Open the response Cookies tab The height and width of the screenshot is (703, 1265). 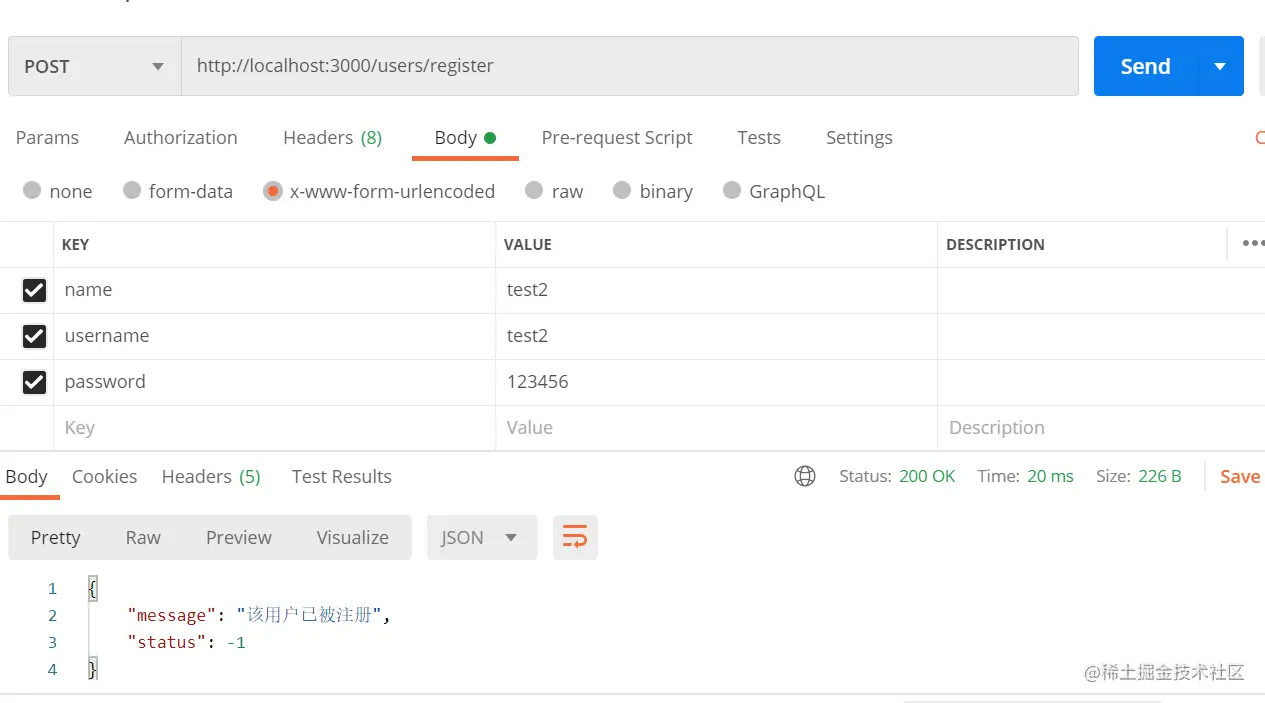[x=104, y=476]
